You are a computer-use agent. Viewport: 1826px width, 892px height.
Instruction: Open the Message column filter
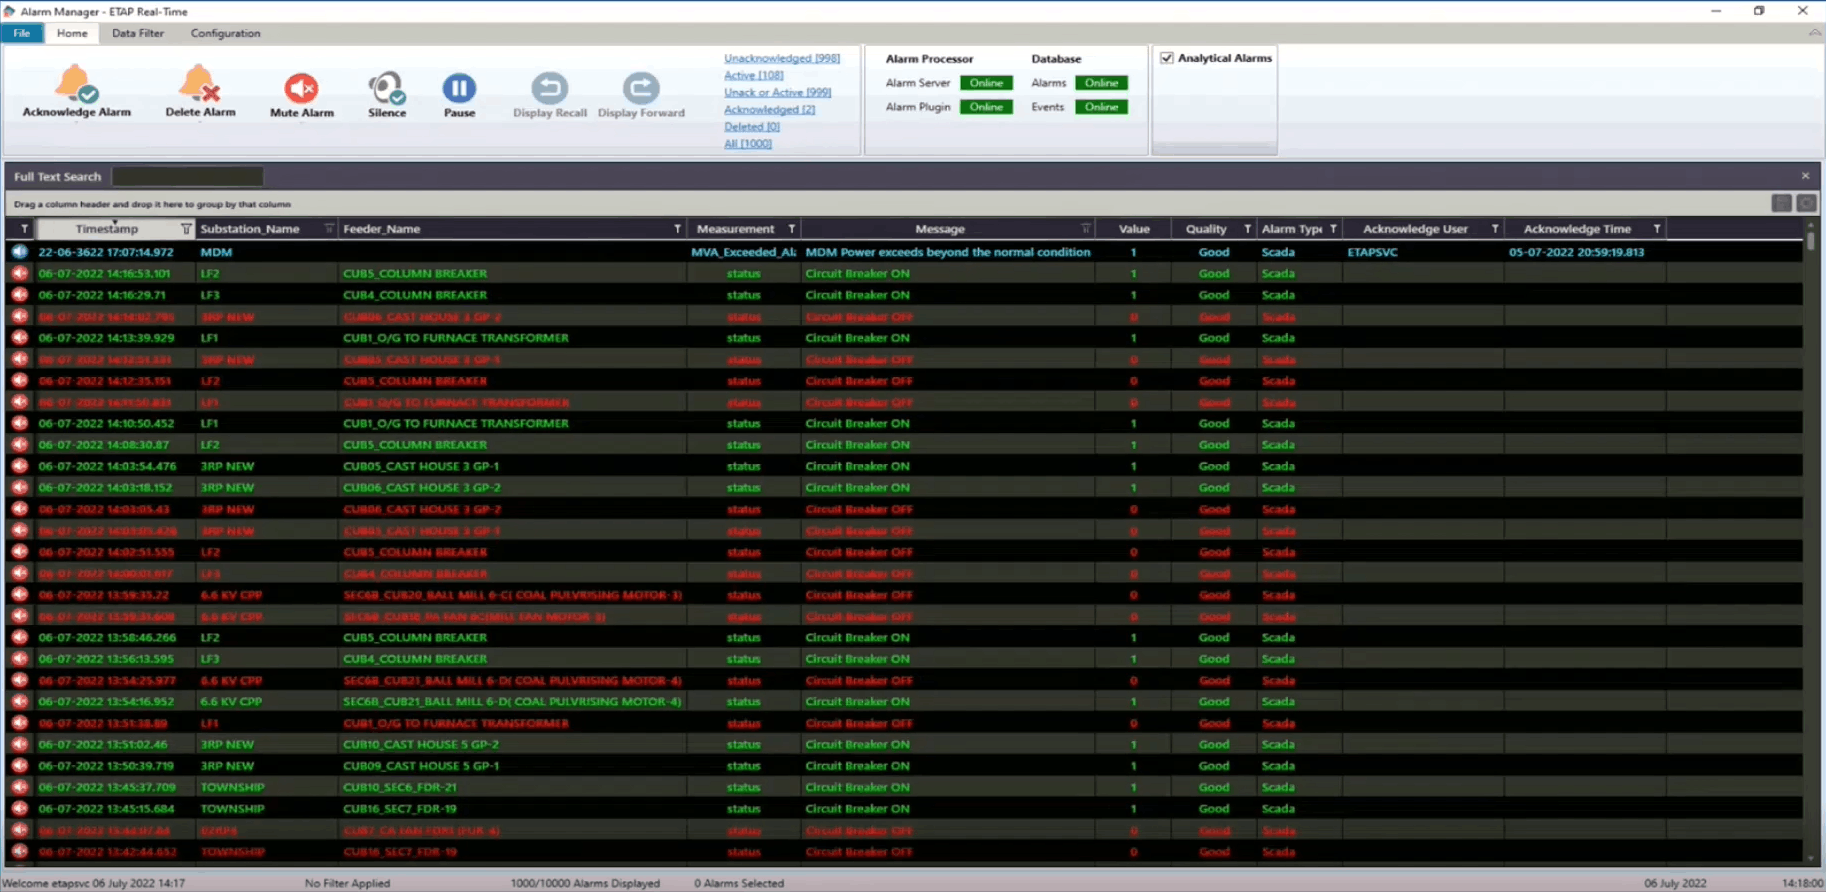click(x=1085, y=229)
